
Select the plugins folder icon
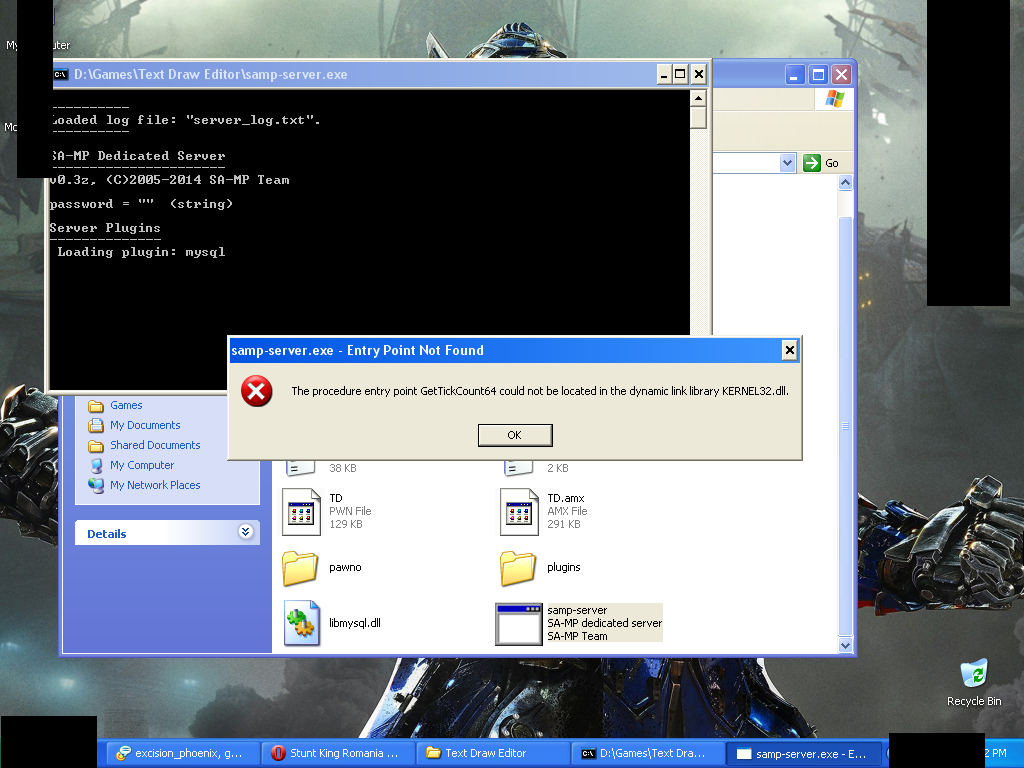pos(518,568)
